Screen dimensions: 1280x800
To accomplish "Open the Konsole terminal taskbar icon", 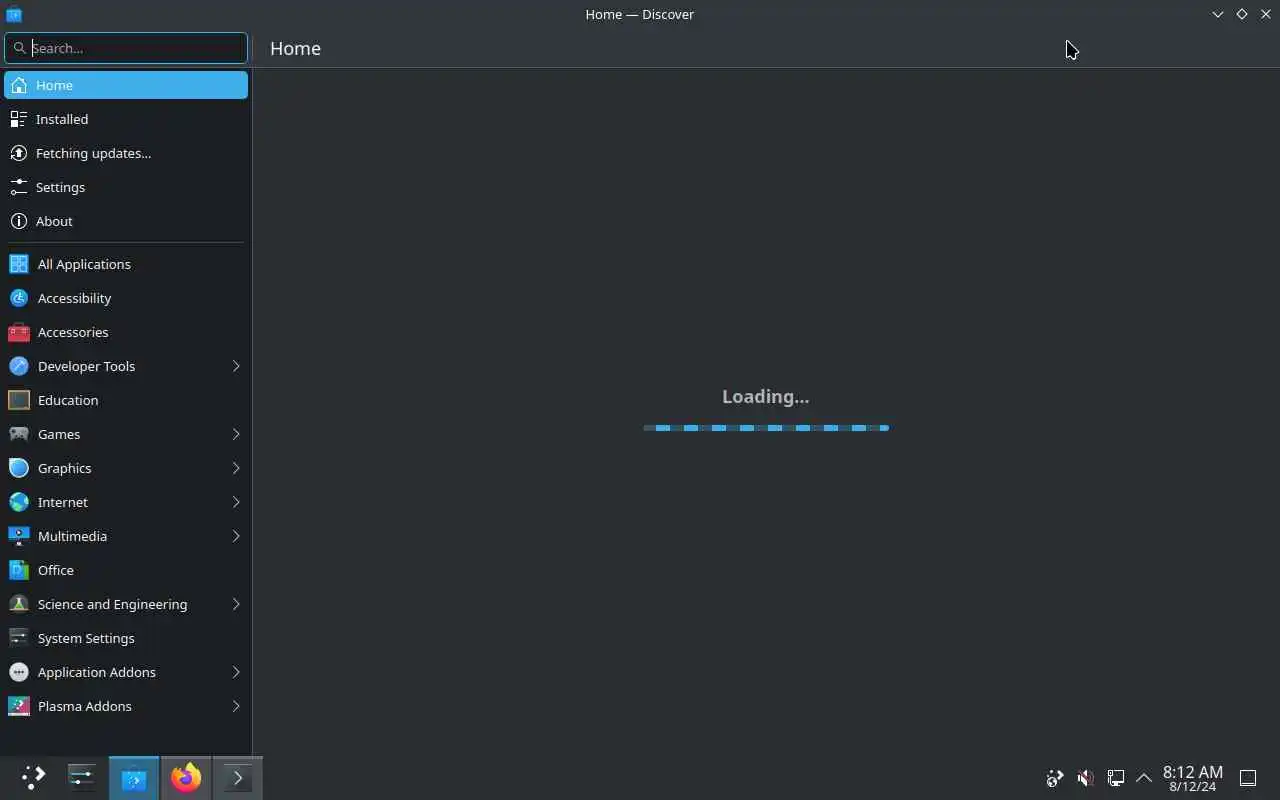I will tap(237, 777).
